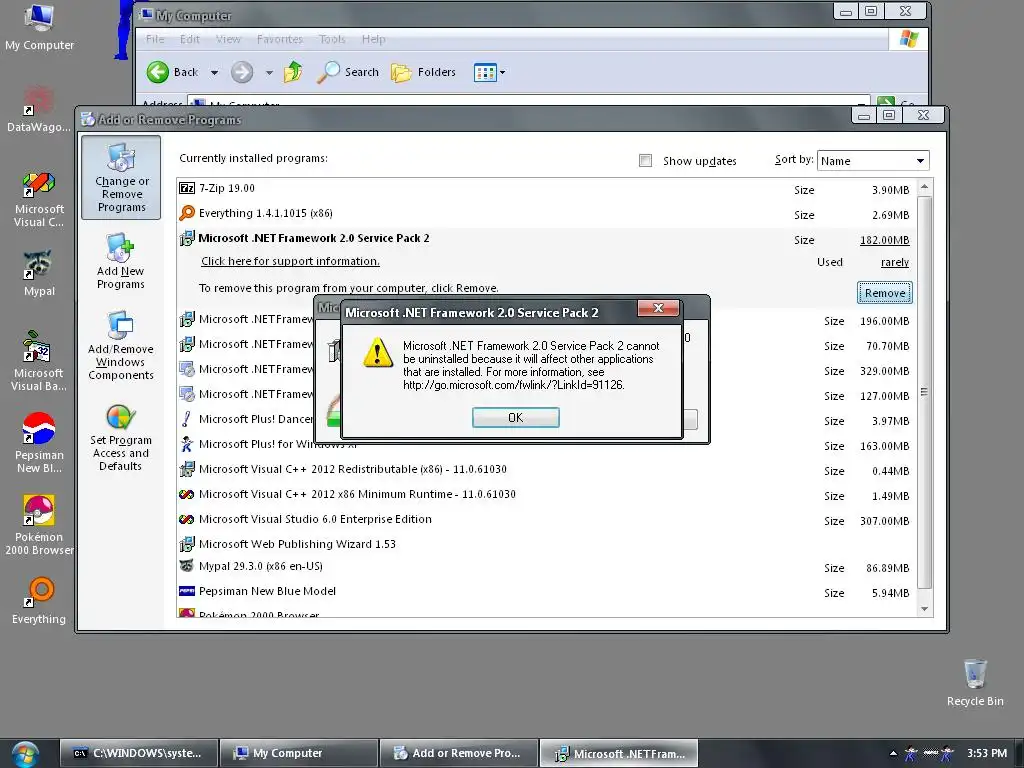This screenshot has height=768, width=1024.
Task: Open My Computer desktop icon
Action: (39, 27)
